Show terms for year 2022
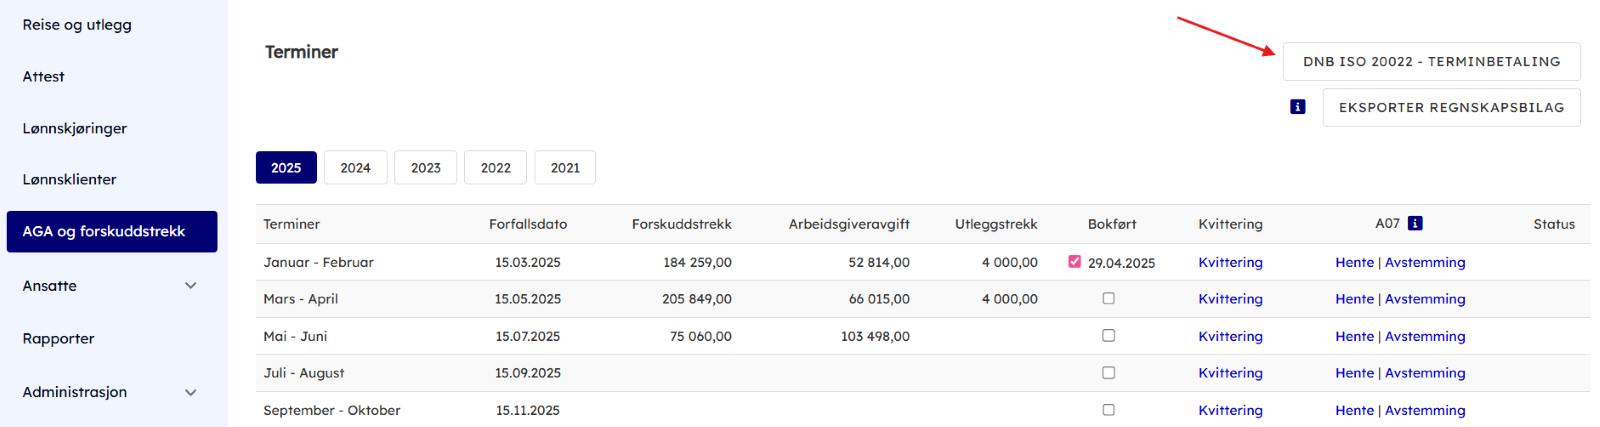 pyautogui.click(x=495, y=168)
